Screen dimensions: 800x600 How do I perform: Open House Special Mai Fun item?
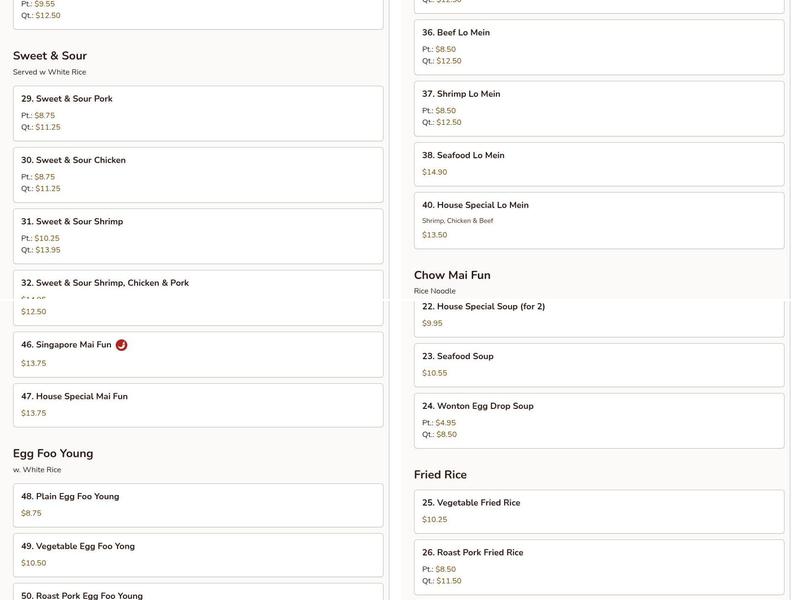click(x=196, y=404)
